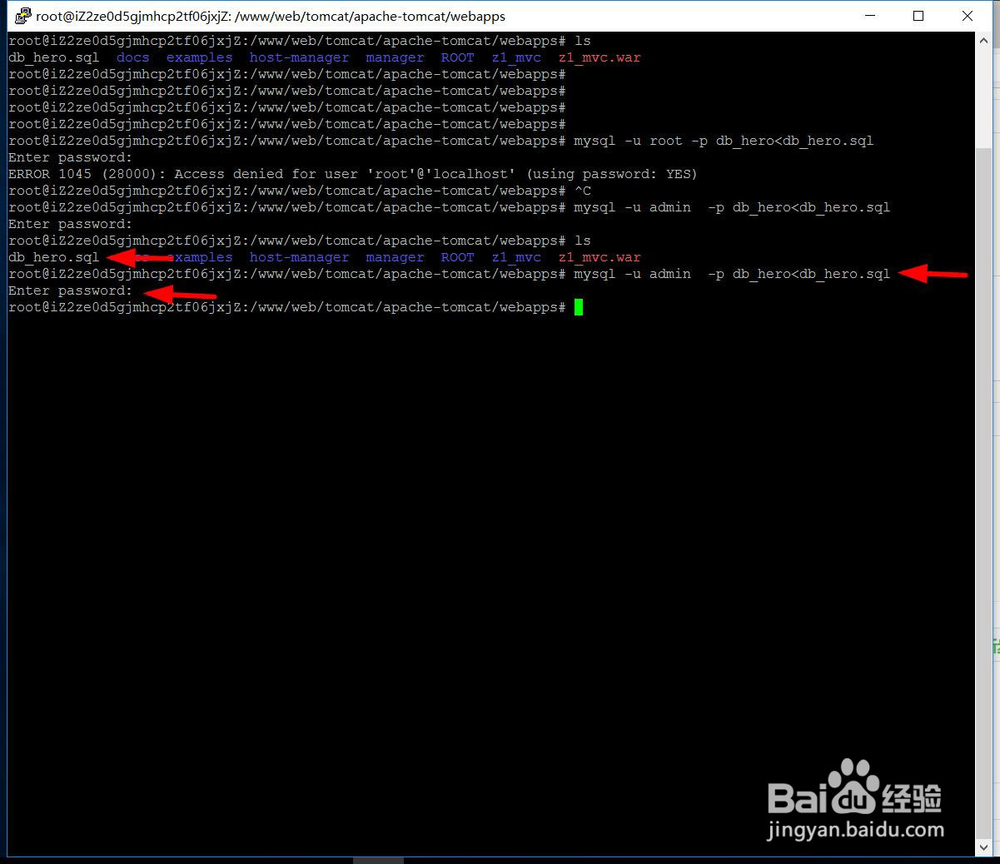This screenshot has width=1000, height=864.
Task: Minimize the PuTTY terminal window
Action: click(x=870, y=16)
